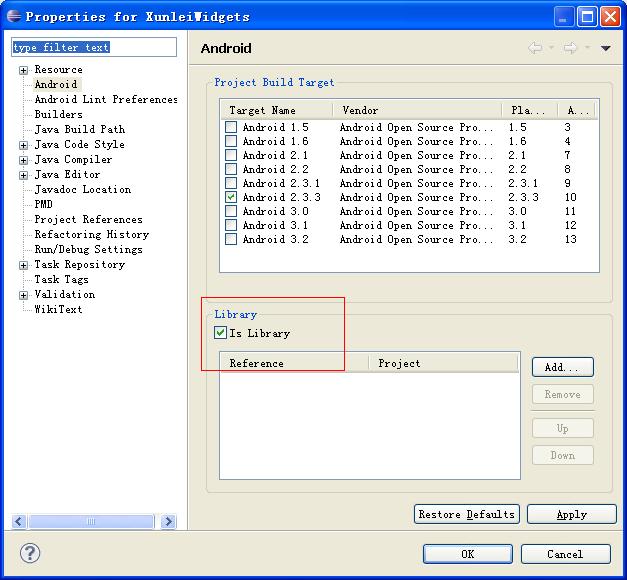
Task: Click the Add... library button
Action: coord(563,367)
